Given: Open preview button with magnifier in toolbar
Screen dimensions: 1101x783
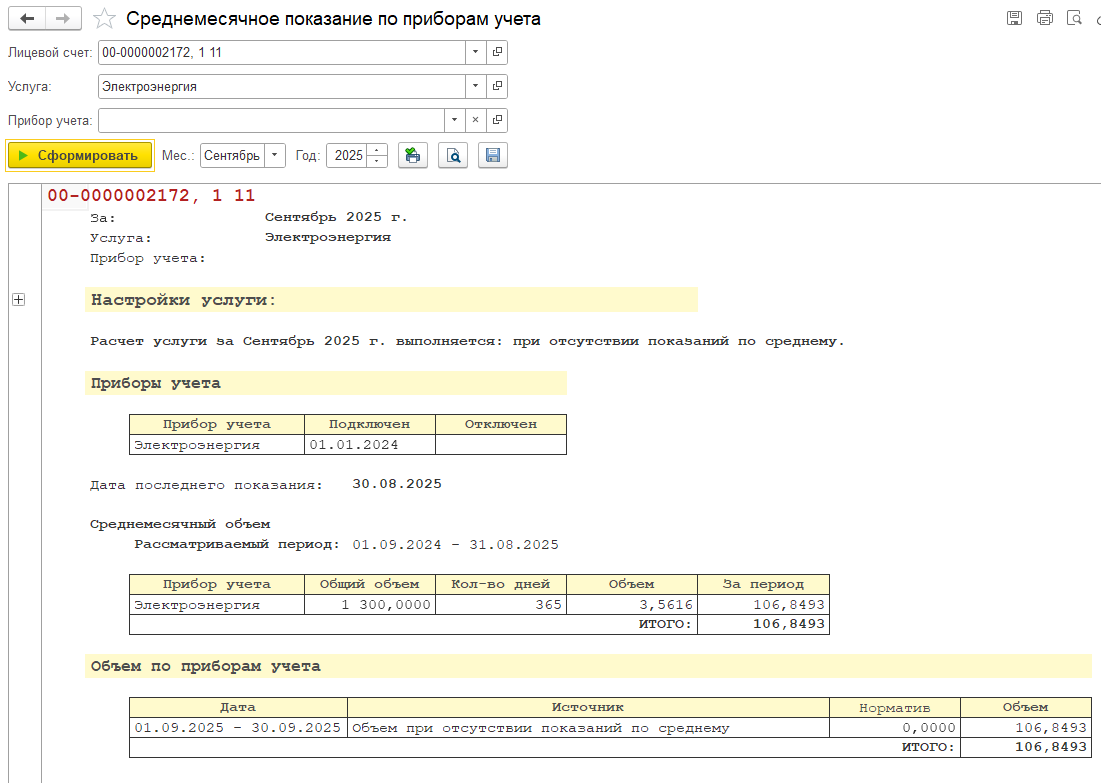Looking at the screenshot, I should coord(453,156).
